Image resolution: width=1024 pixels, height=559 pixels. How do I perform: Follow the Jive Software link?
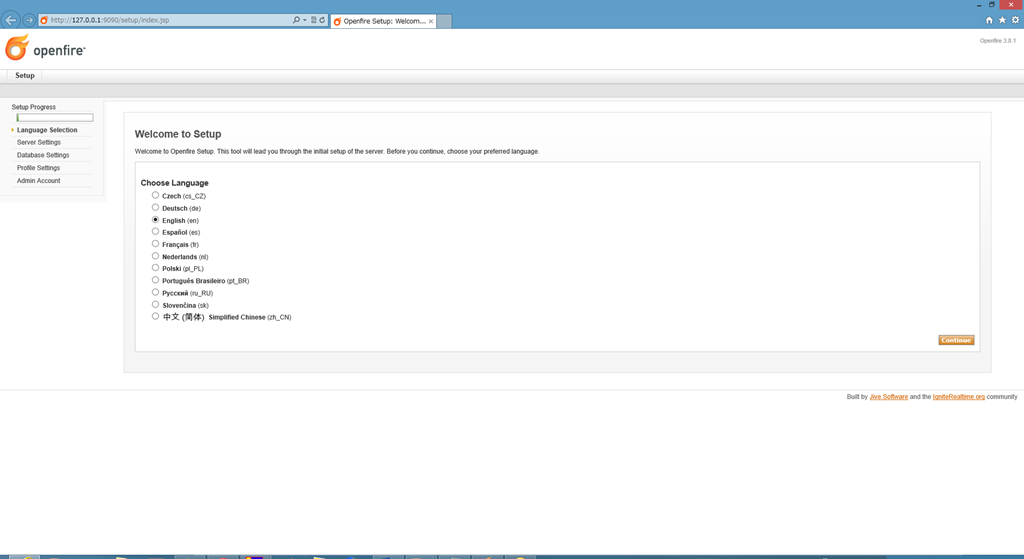click(888, 397)
